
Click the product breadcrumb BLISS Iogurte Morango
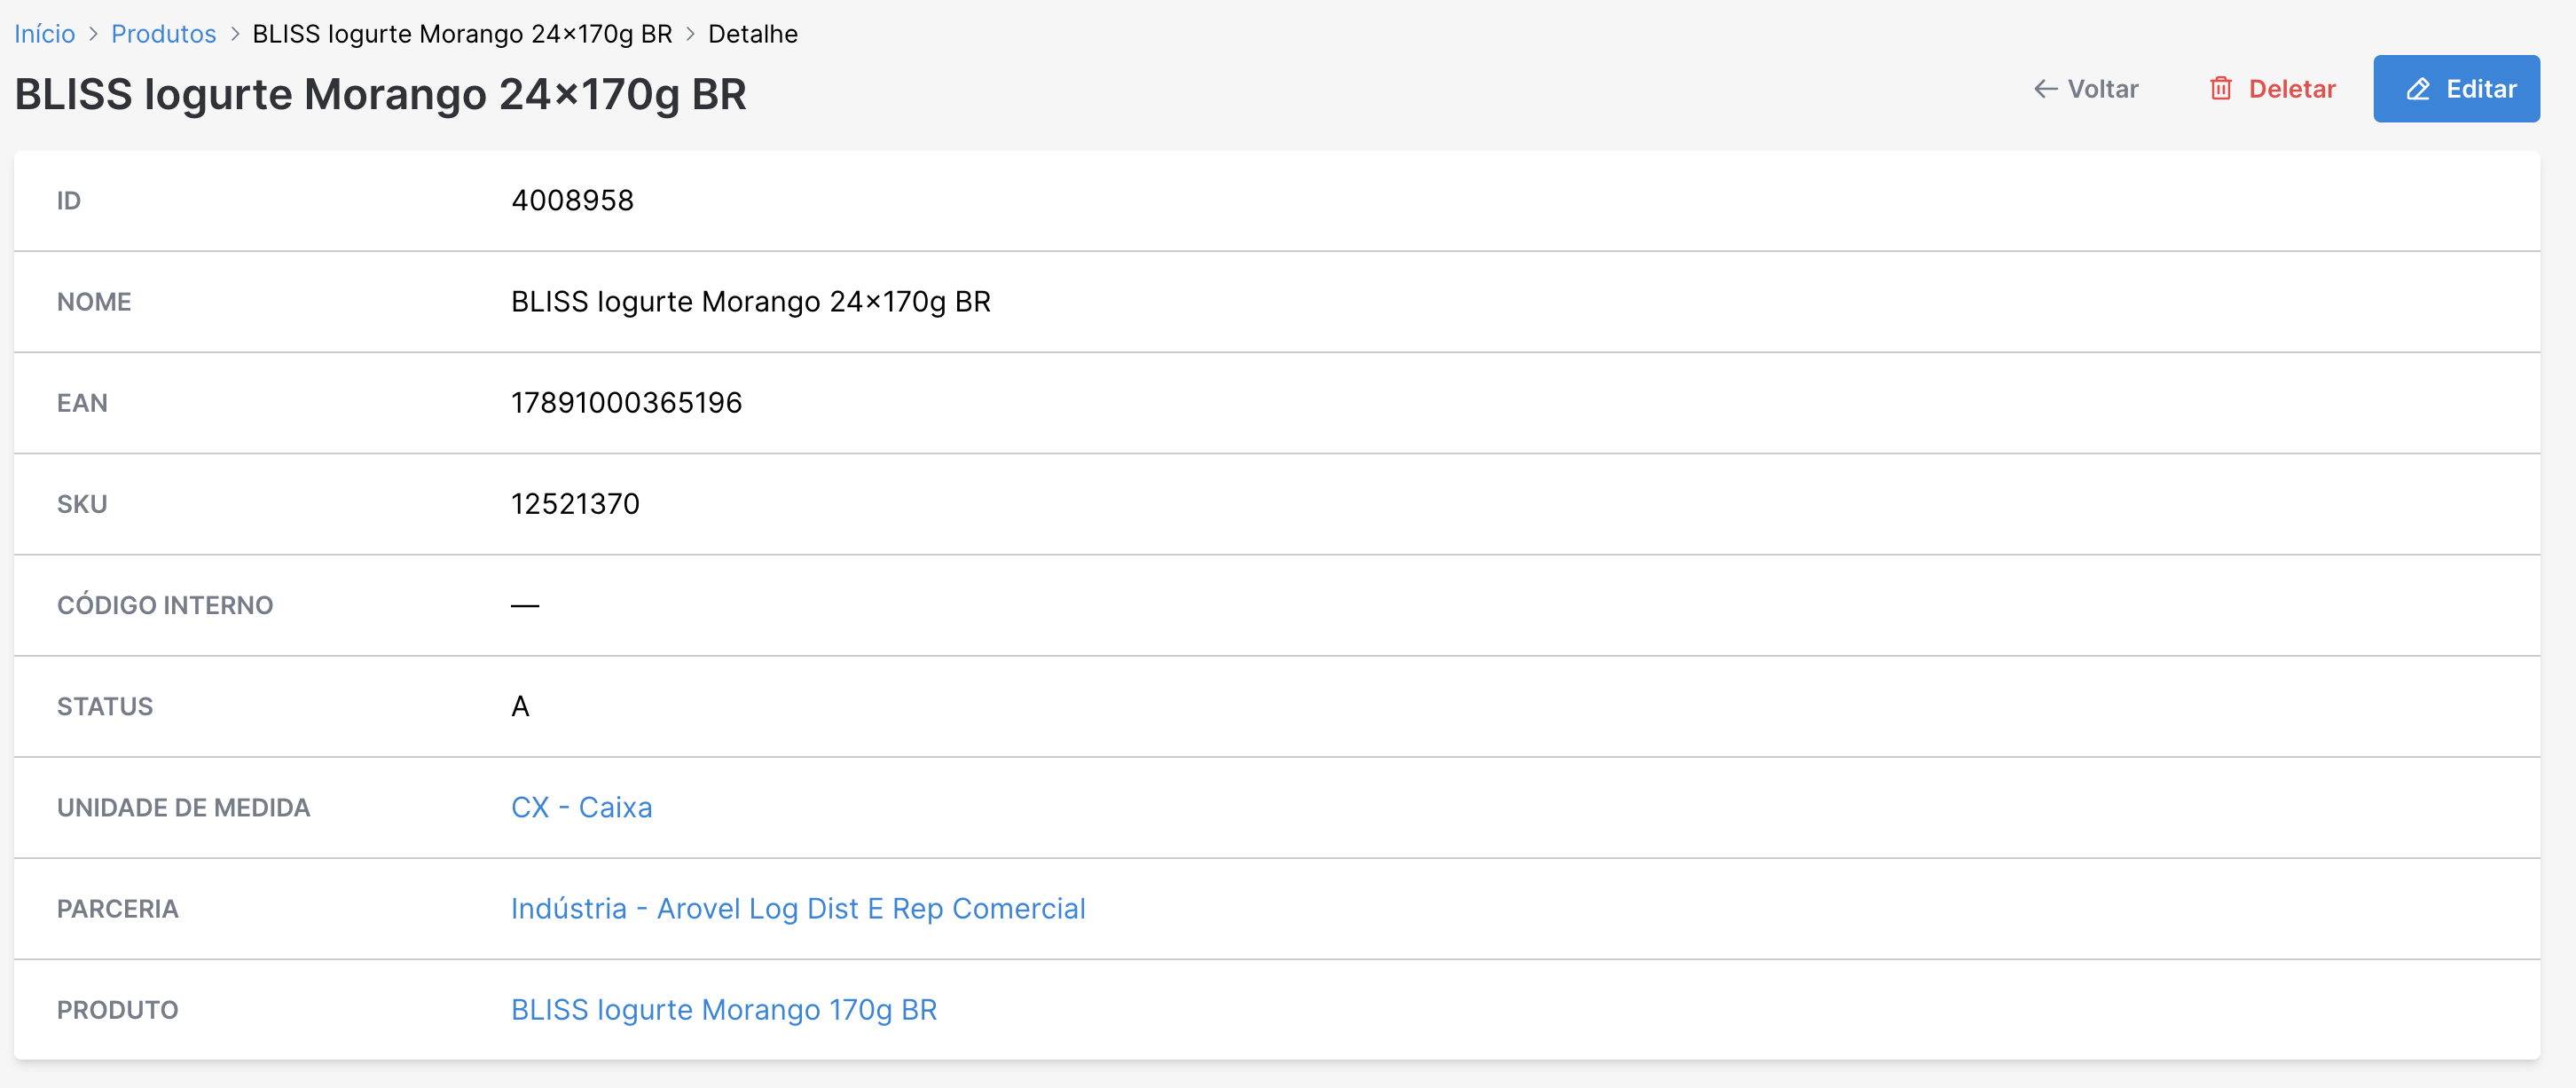pos(462,34)
